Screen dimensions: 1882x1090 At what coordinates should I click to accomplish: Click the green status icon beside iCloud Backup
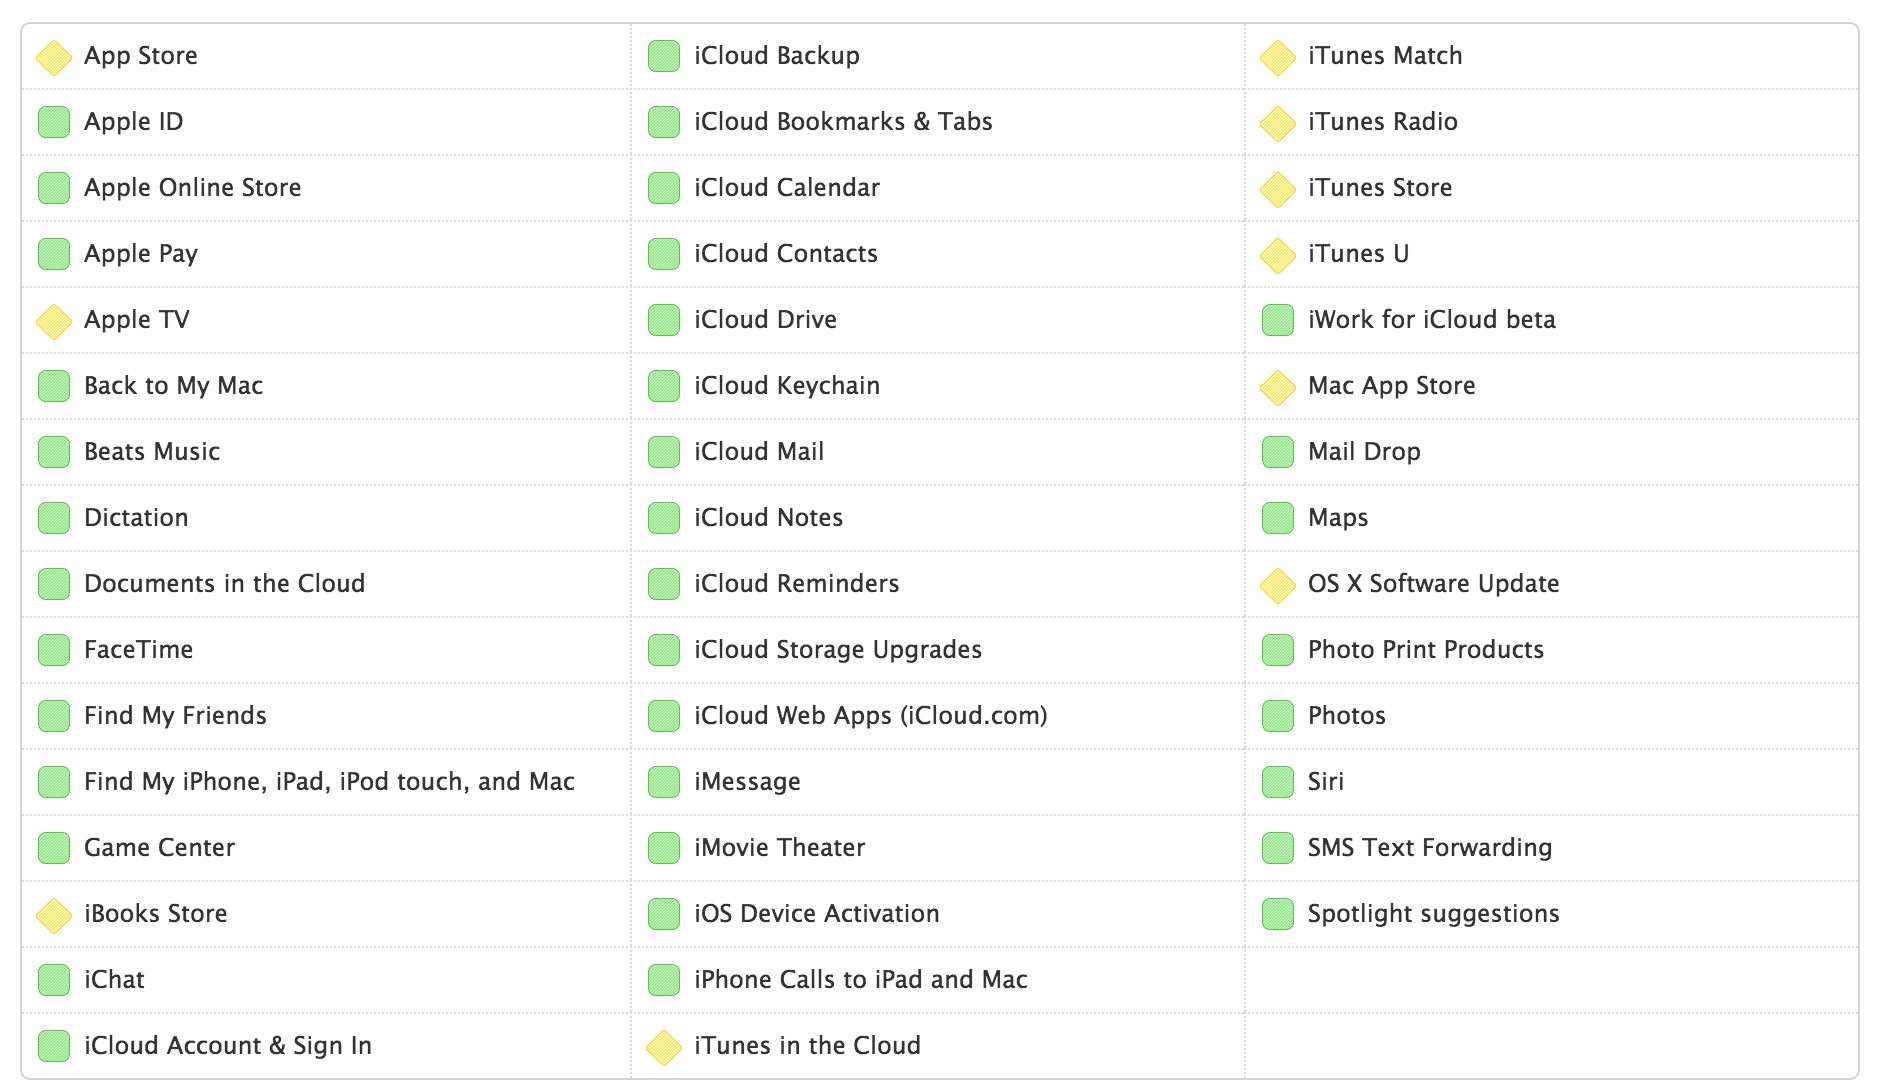click(x=664, y=57)
